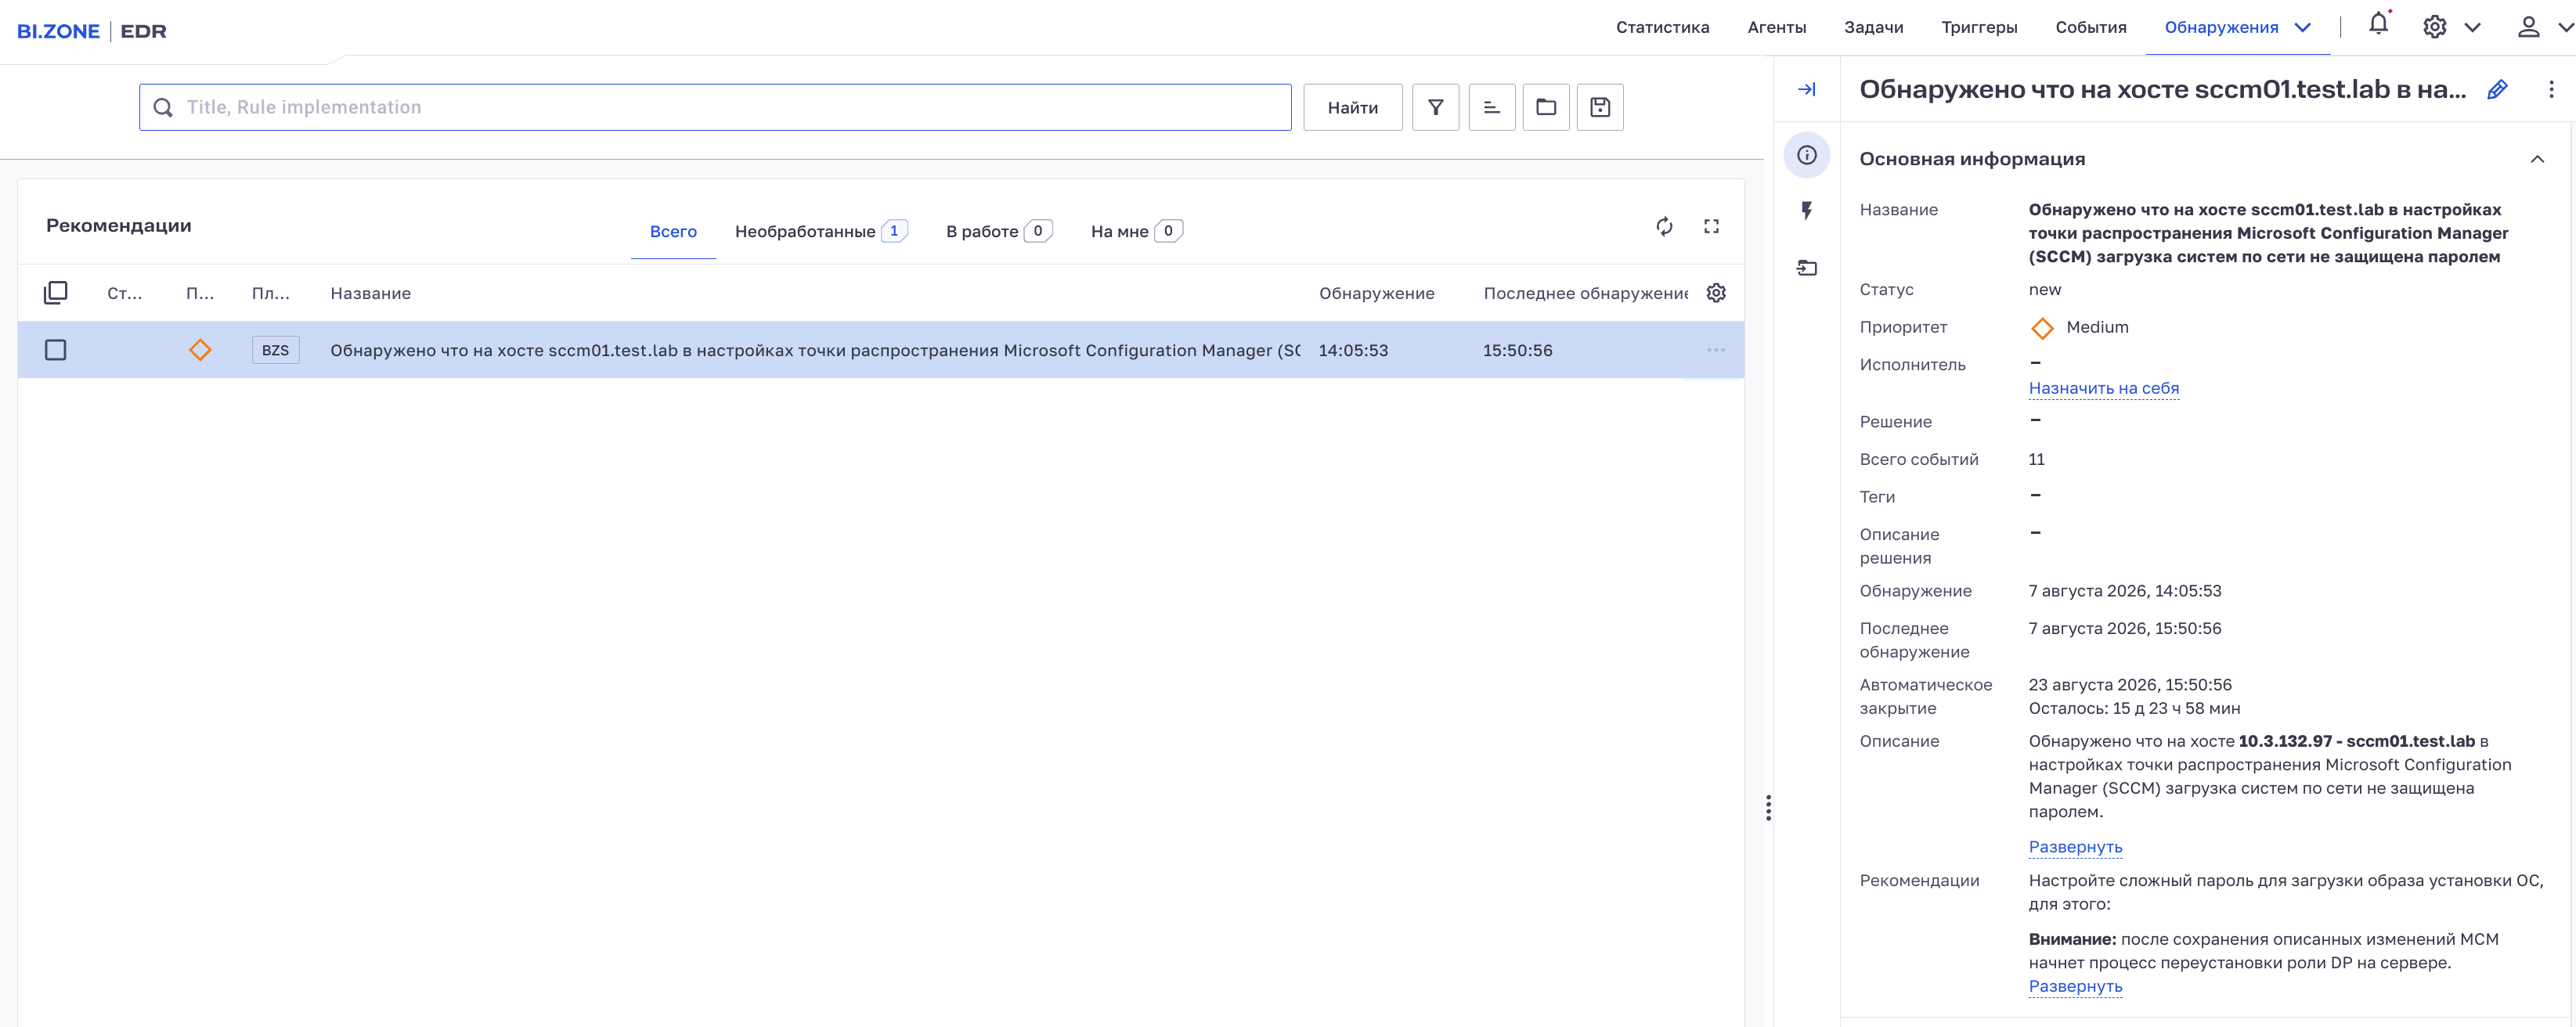Click the П... priority column header
Viewport: 2576px width, 1027px height.
[x=200, y=293]
